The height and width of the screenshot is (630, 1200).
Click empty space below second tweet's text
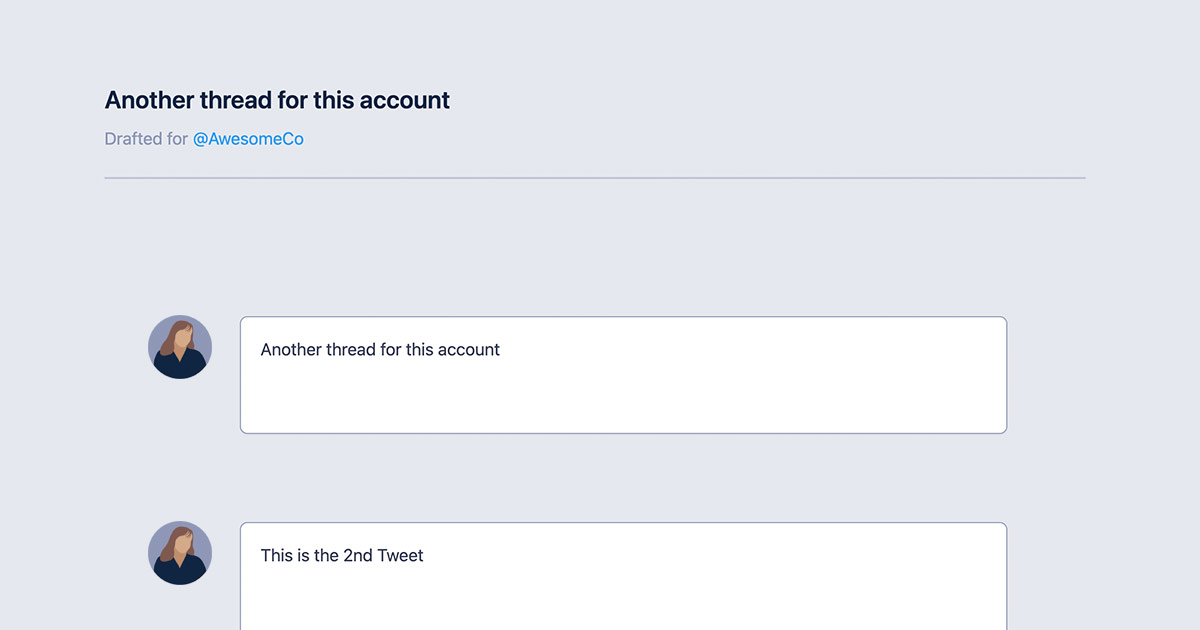(623, 600)
